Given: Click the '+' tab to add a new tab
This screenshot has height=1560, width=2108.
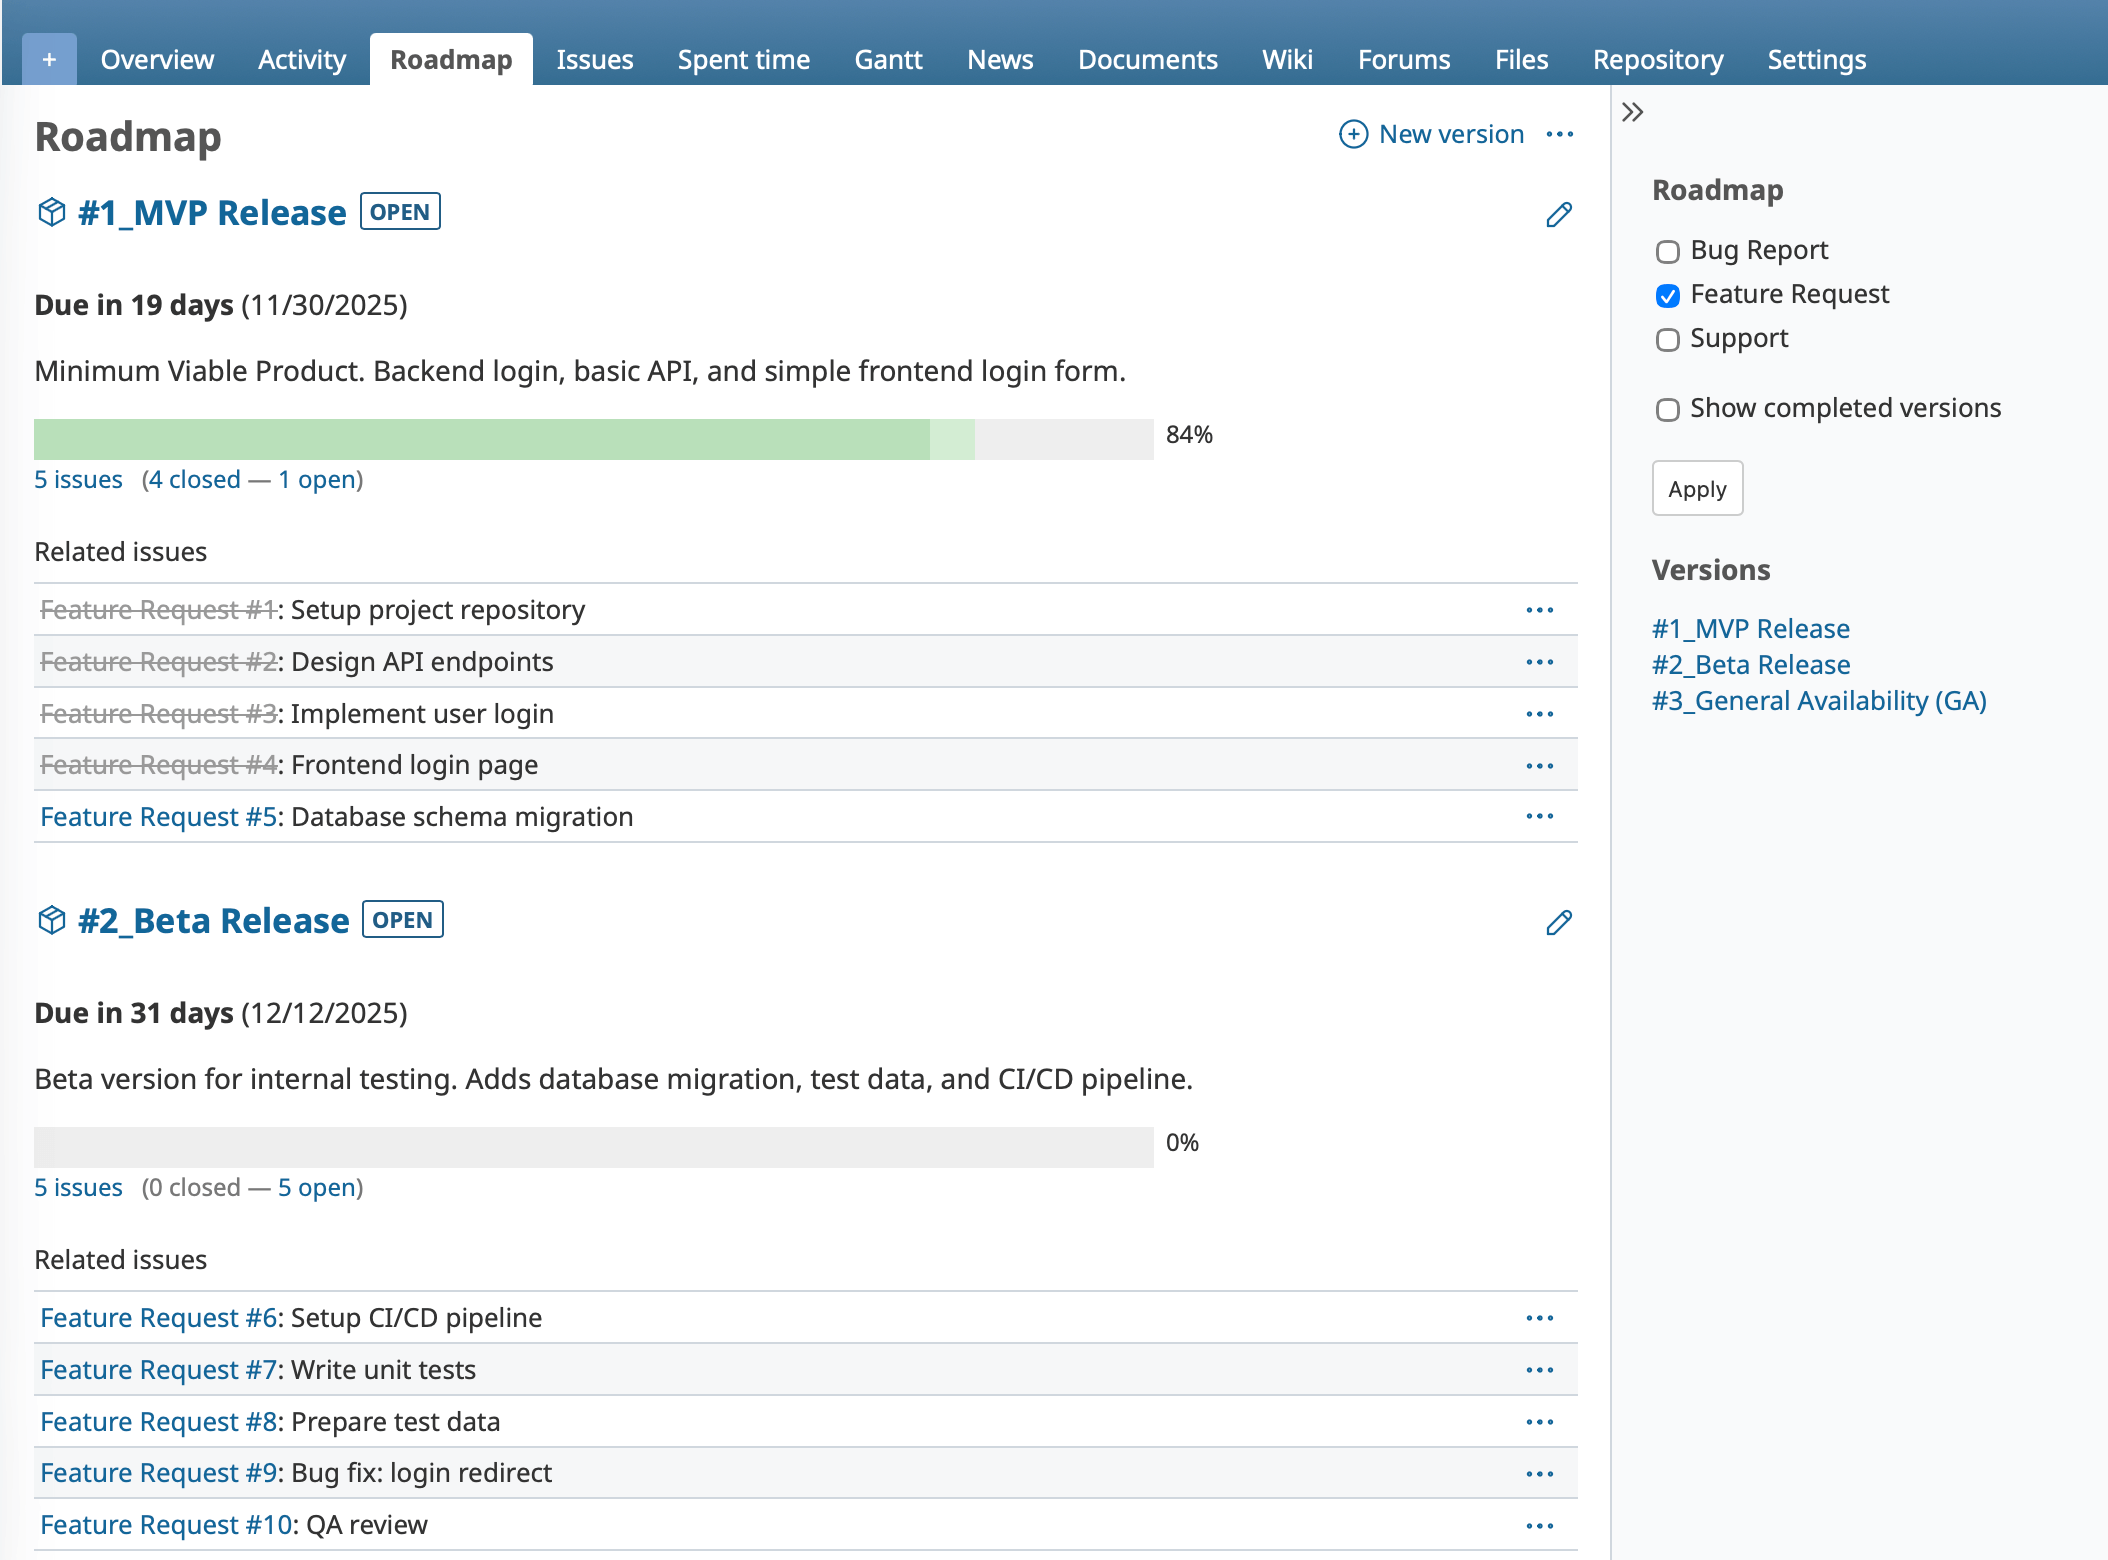Looking at the screenshot, I should point(48,59).
